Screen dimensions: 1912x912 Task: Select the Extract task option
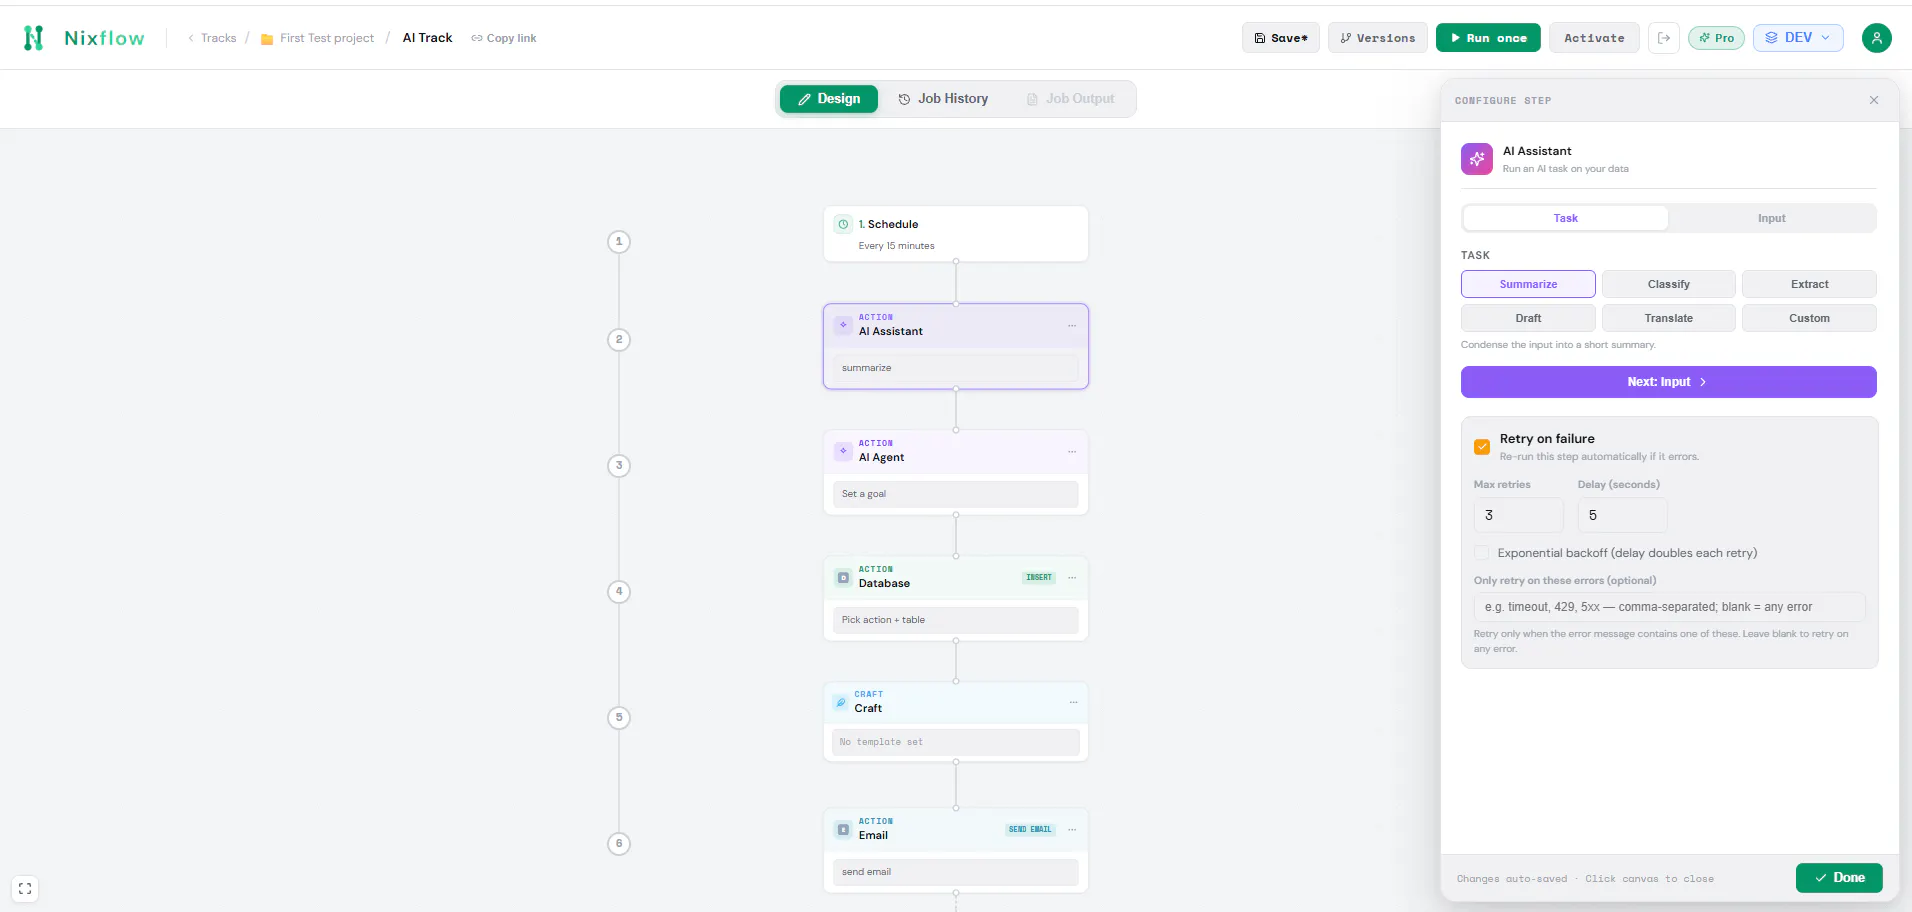[x=1809, y=284]
